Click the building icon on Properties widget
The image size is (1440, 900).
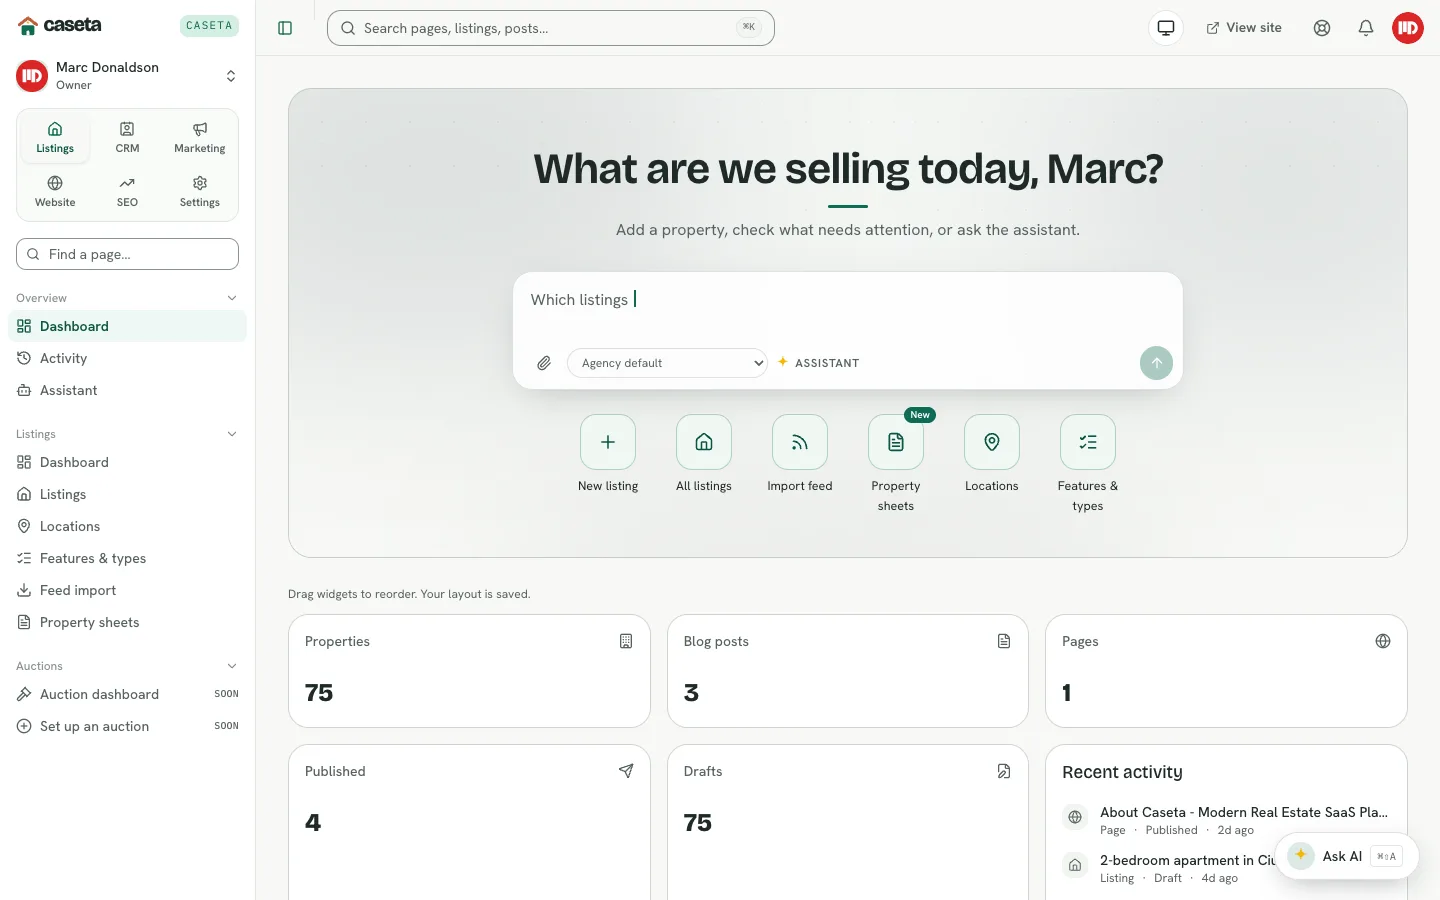[626, 641]
